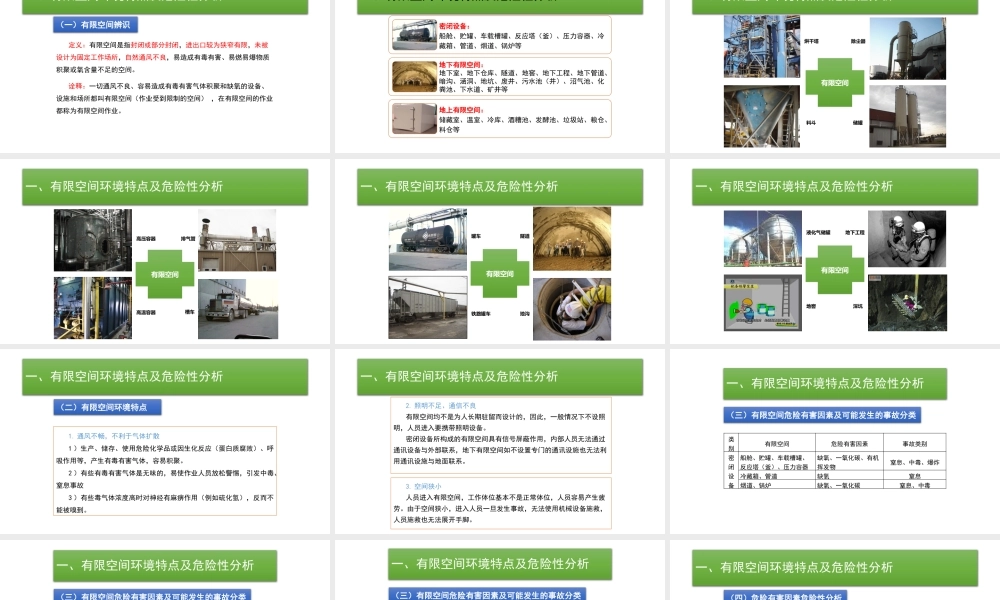1000x600 pixels.
Task: Select the 一、有限空间环境特点及危险性分析 green title bar
Action: click(165, 186)
